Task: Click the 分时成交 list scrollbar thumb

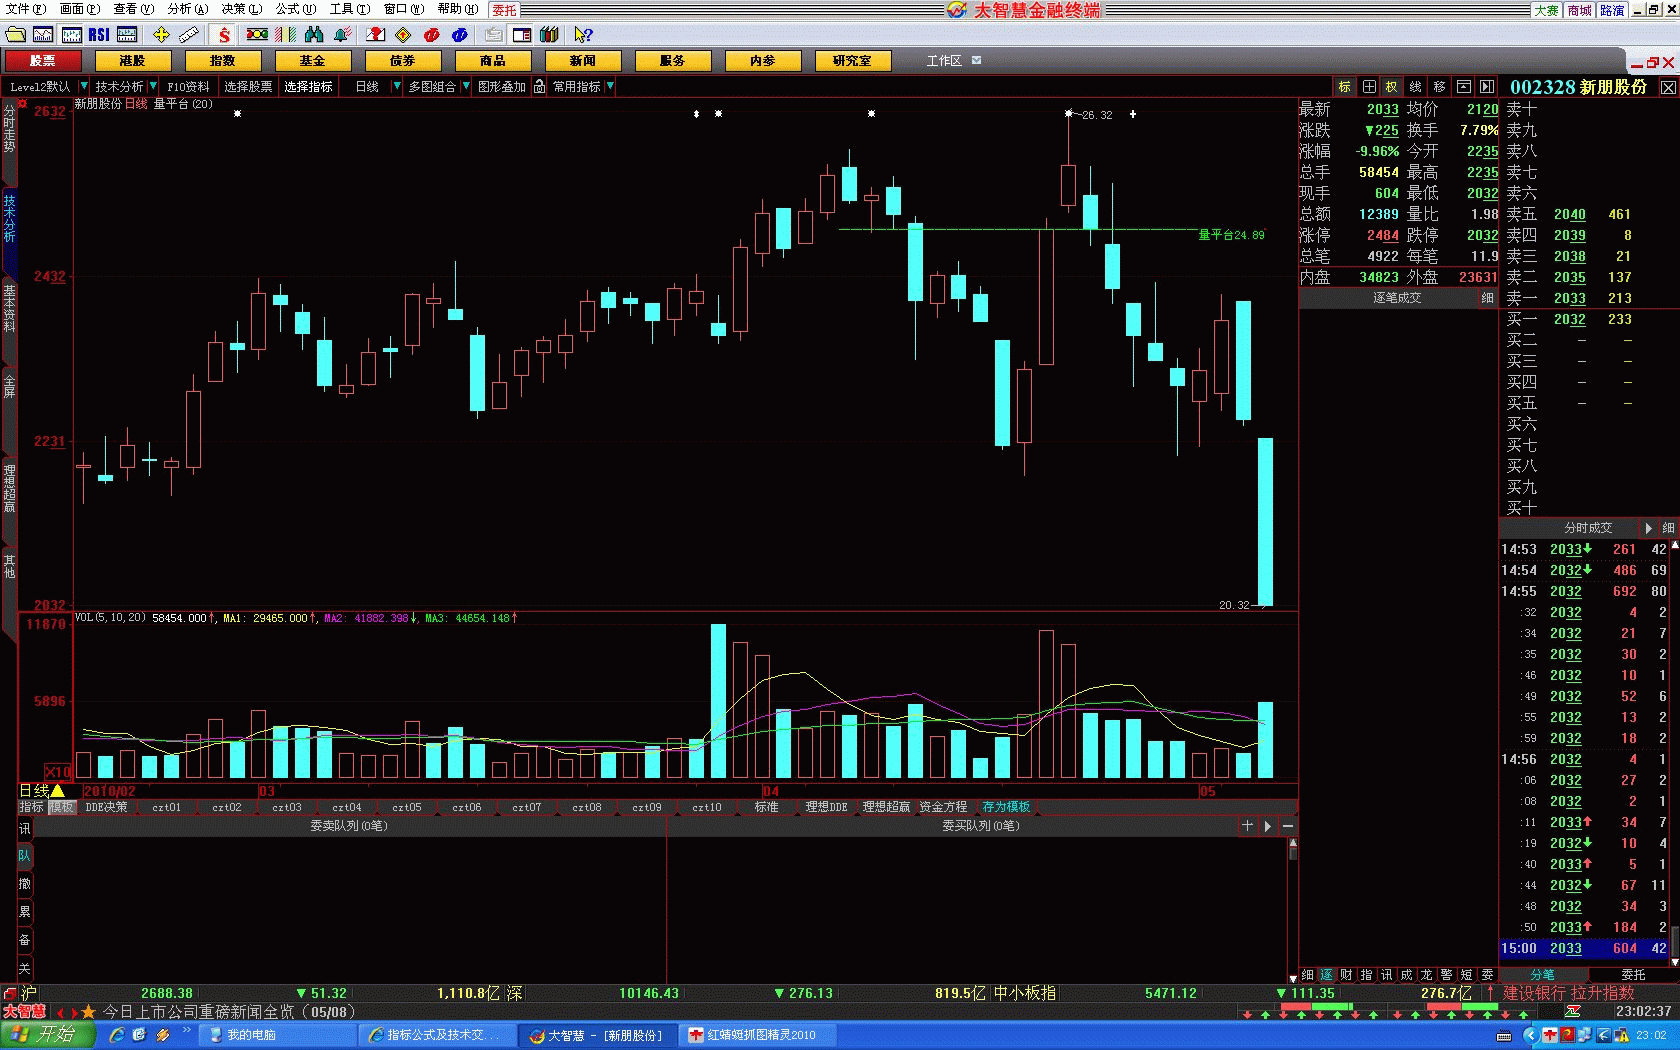Action: [1675, 940]
